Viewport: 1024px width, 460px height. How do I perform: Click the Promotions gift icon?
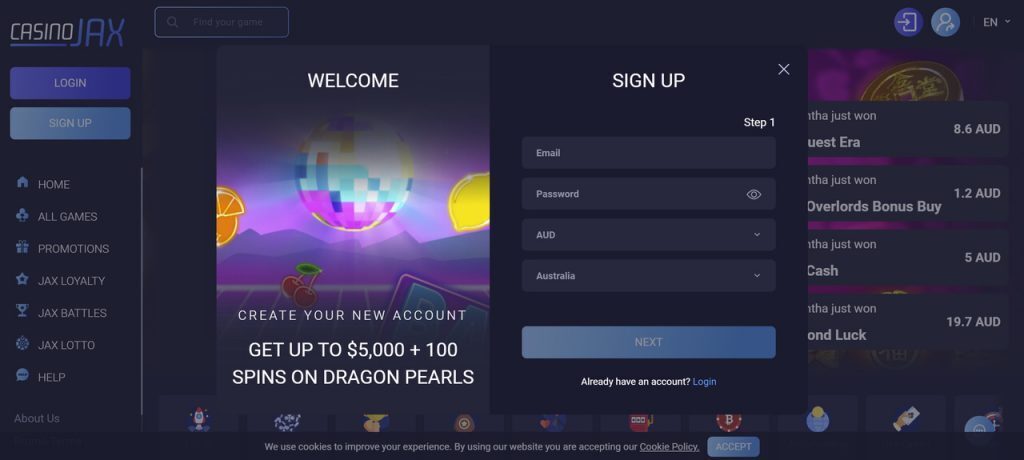22,247
